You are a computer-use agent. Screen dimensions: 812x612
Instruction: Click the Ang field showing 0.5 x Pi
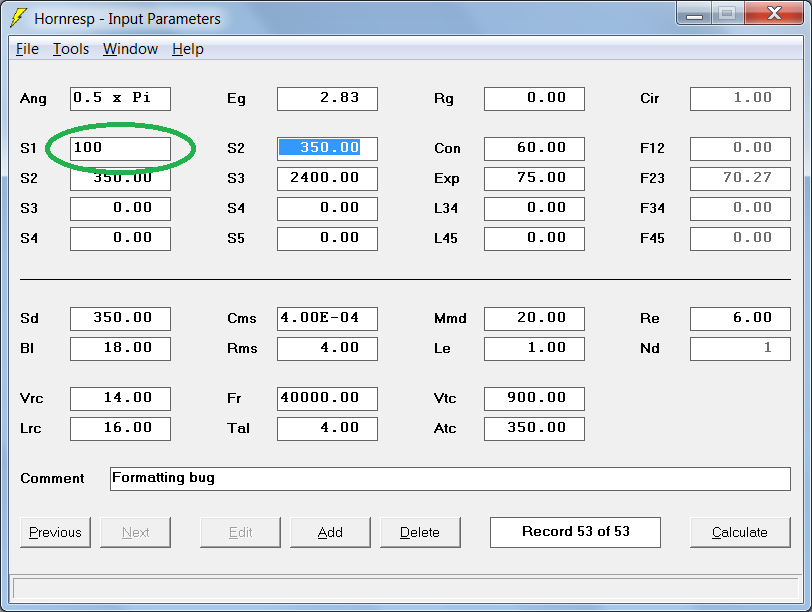120,99
